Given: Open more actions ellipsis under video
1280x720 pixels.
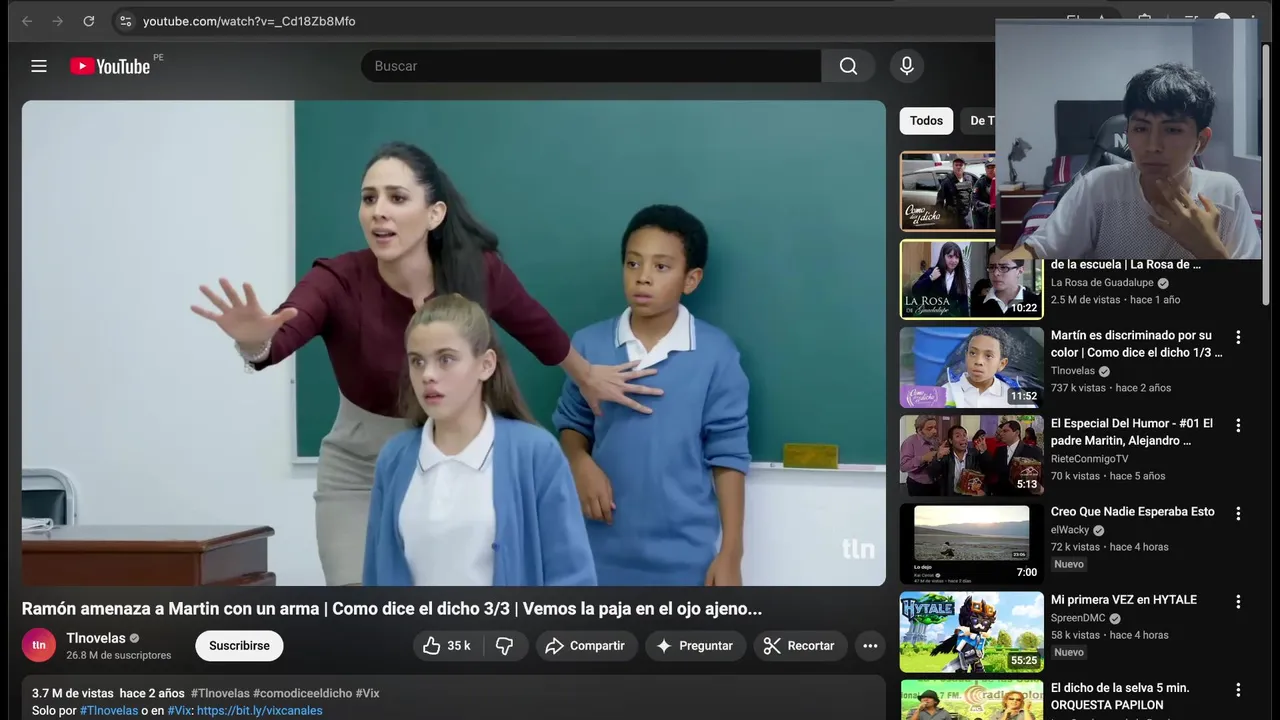Looking at the screenshot, I should point(870,646).
